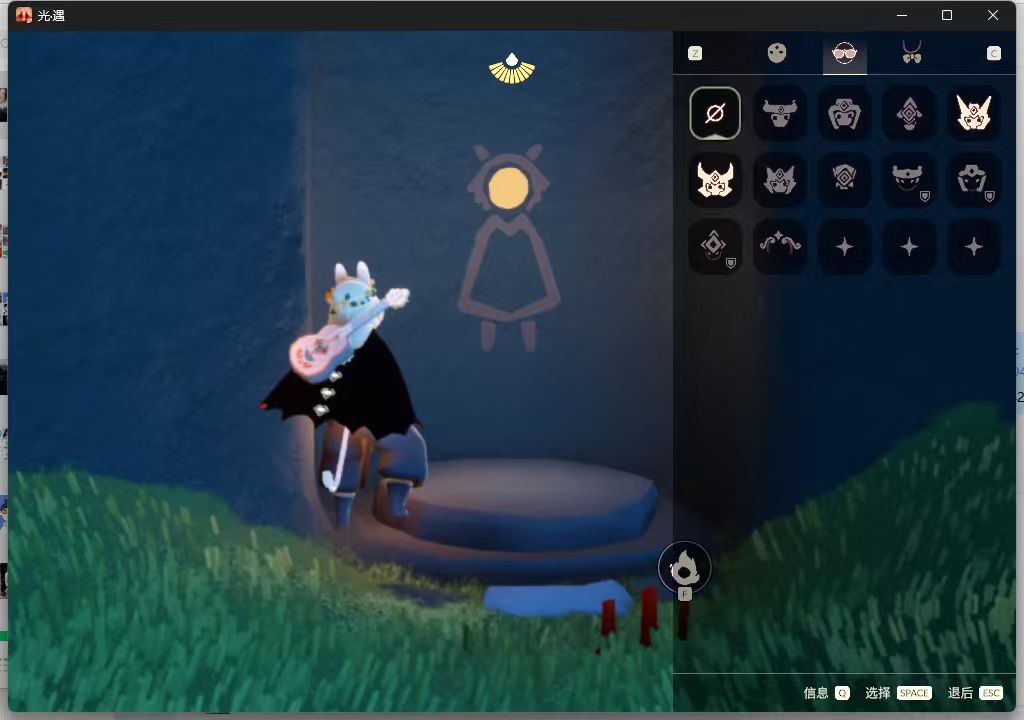This screenshot has width=1024, height=720.
Task: Click the Z key previous-category button
Action: pos(695,54)
